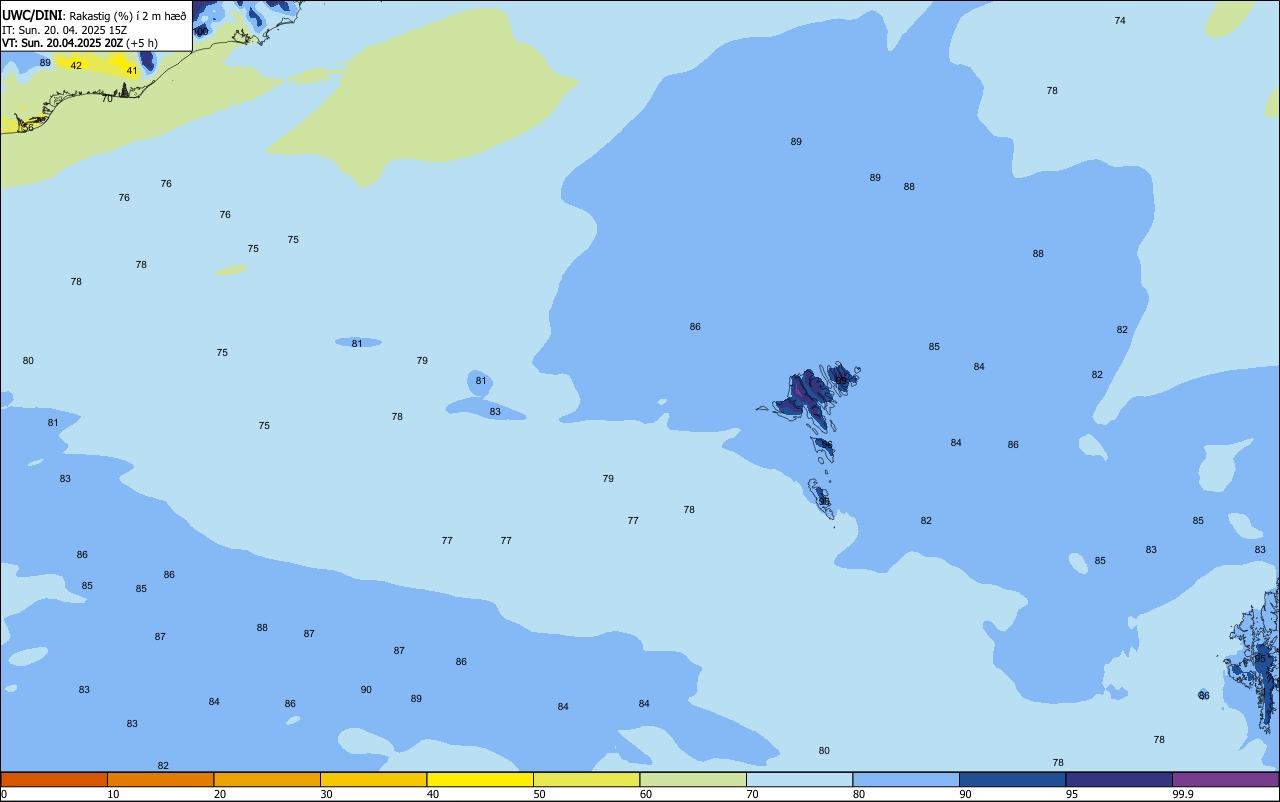The image size is (1280, 802).
Task: Pick the 20–30 legend color band
Action: (267, 779)
